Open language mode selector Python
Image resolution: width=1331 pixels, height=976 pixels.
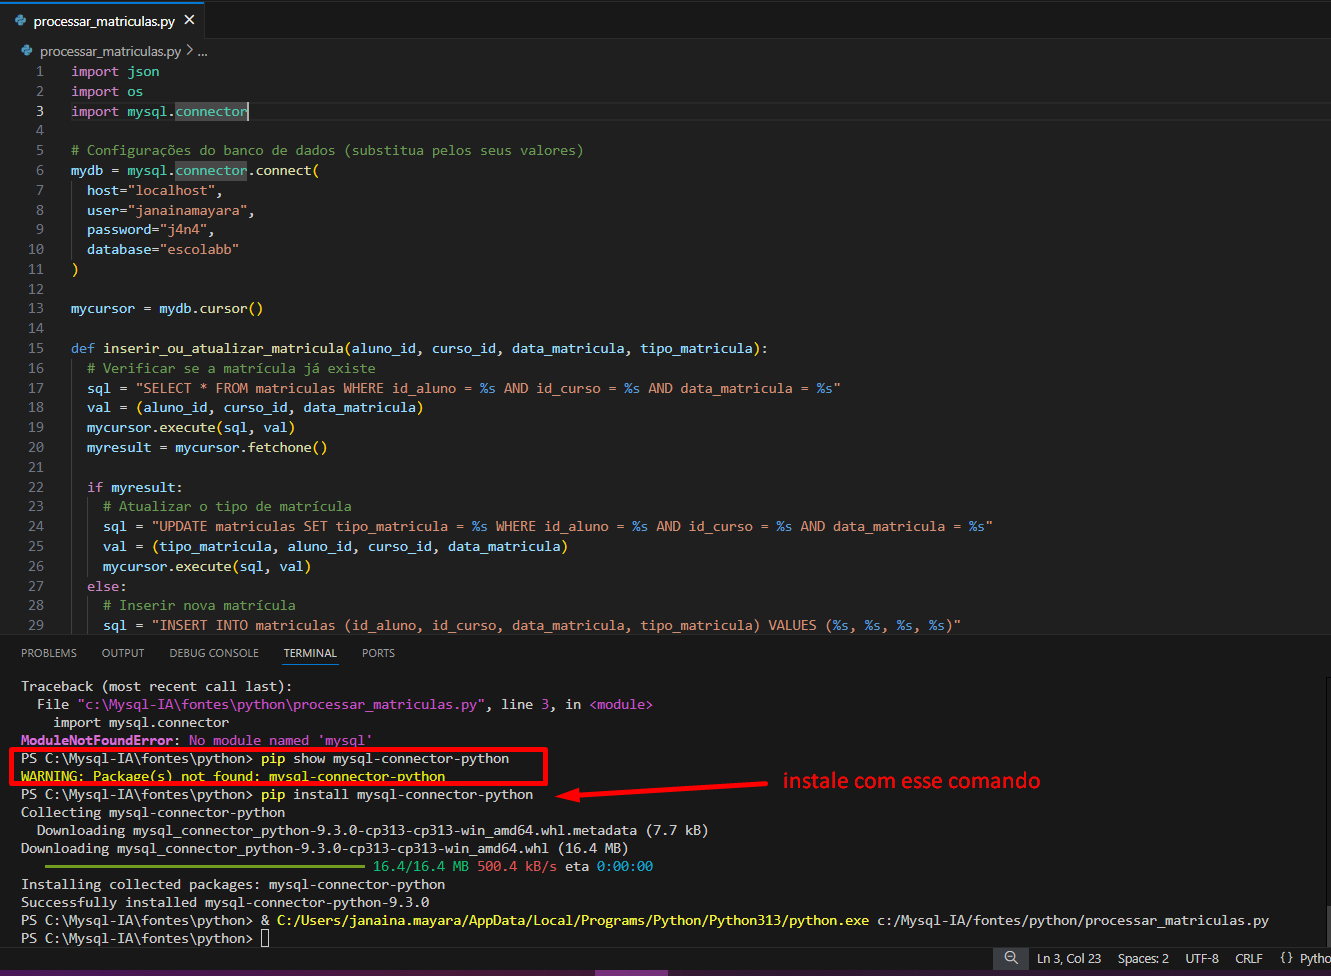point(1314,958)
